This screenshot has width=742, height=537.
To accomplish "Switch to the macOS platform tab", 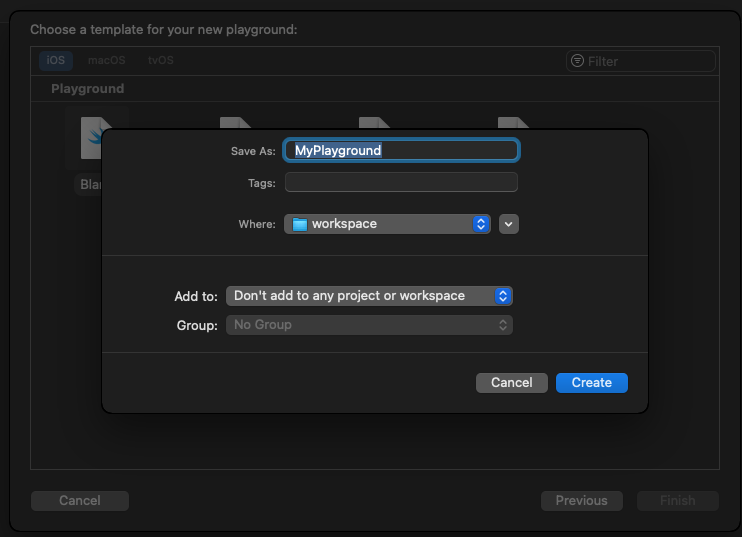I will 106,61.
